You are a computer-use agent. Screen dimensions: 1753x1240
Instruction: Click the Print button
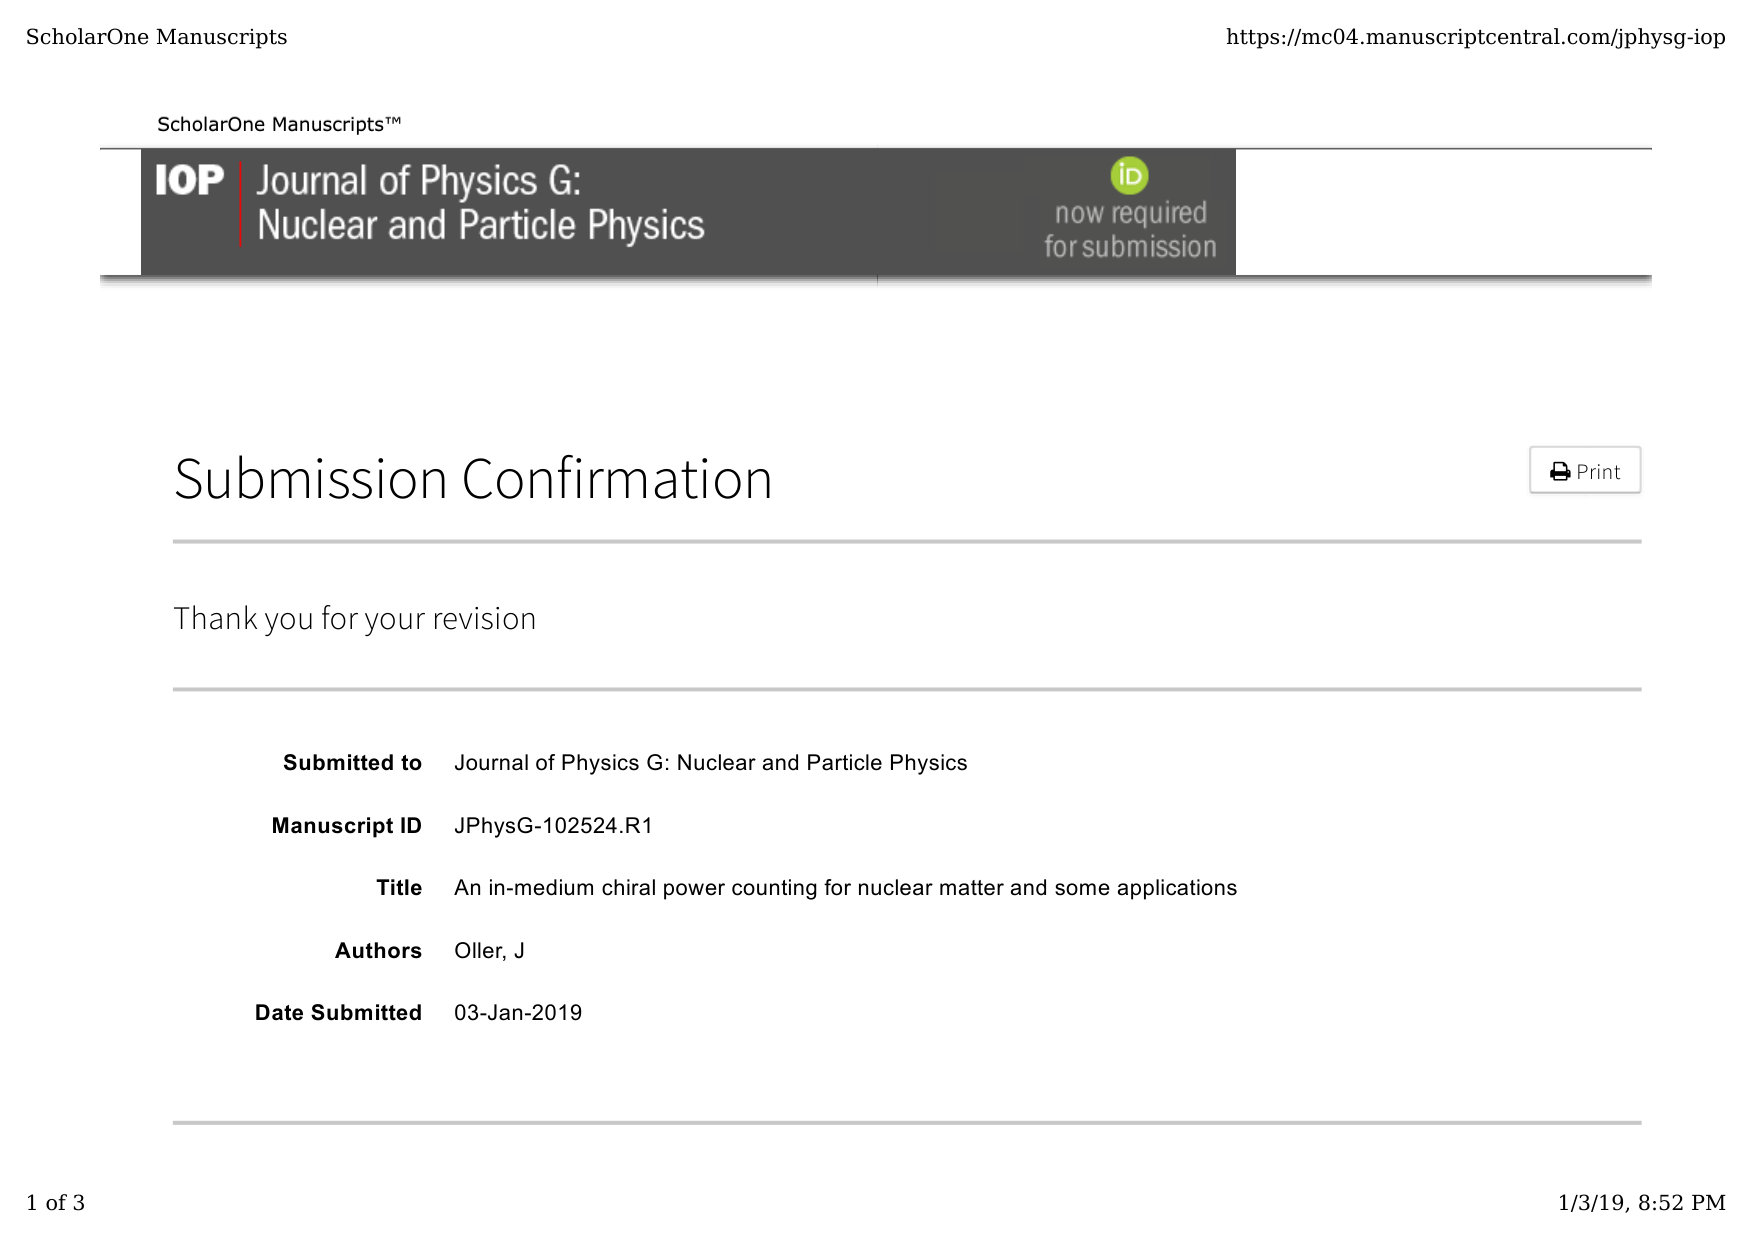pos(1584,470)
